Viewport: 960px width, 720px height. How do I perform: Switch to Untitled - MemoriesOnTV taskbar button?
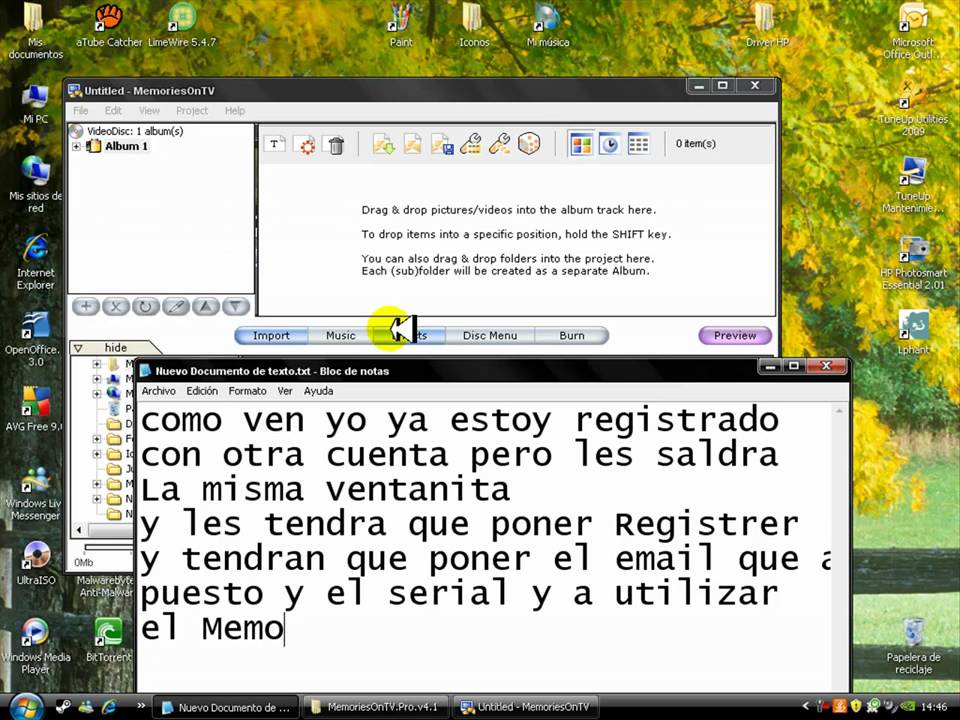(527, 707)
